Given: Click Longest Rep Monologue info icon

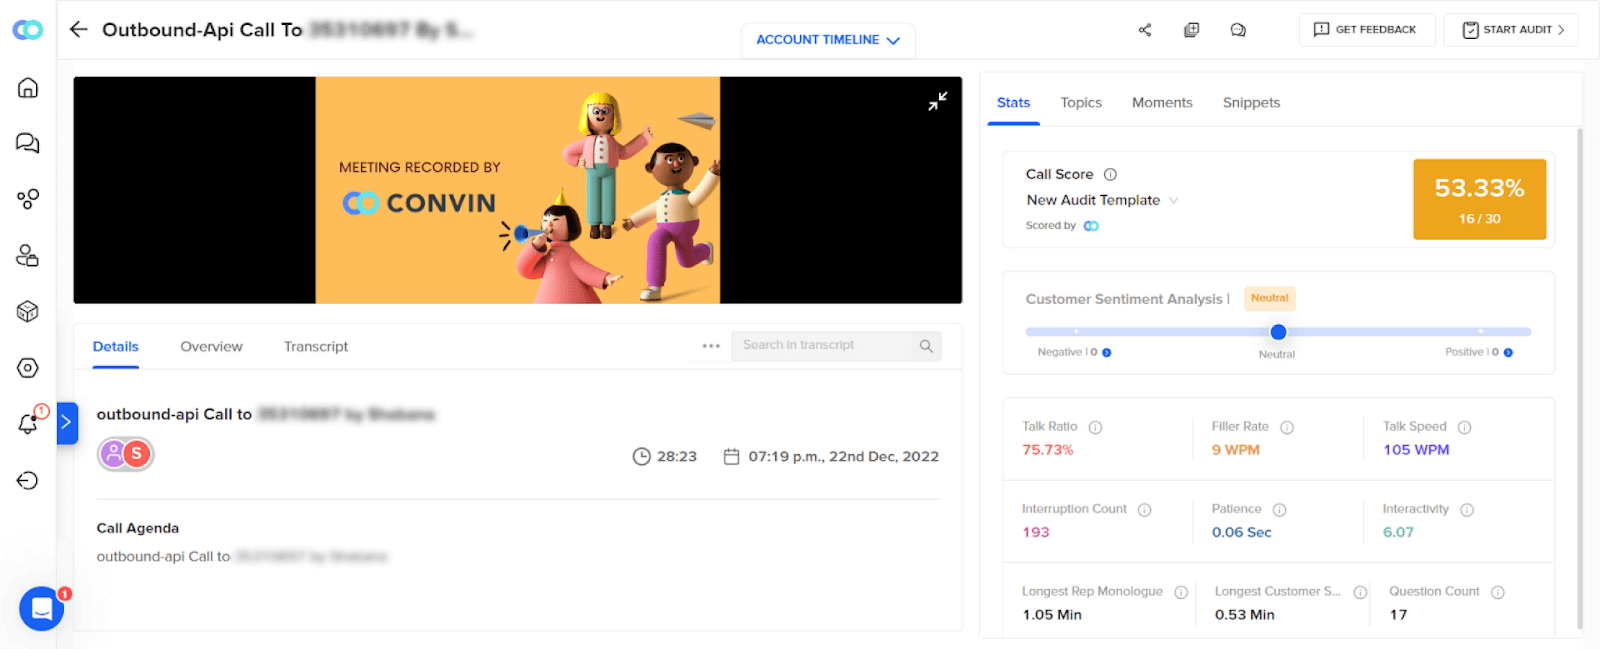Looking at the screenshot, I should [1181, 592].
